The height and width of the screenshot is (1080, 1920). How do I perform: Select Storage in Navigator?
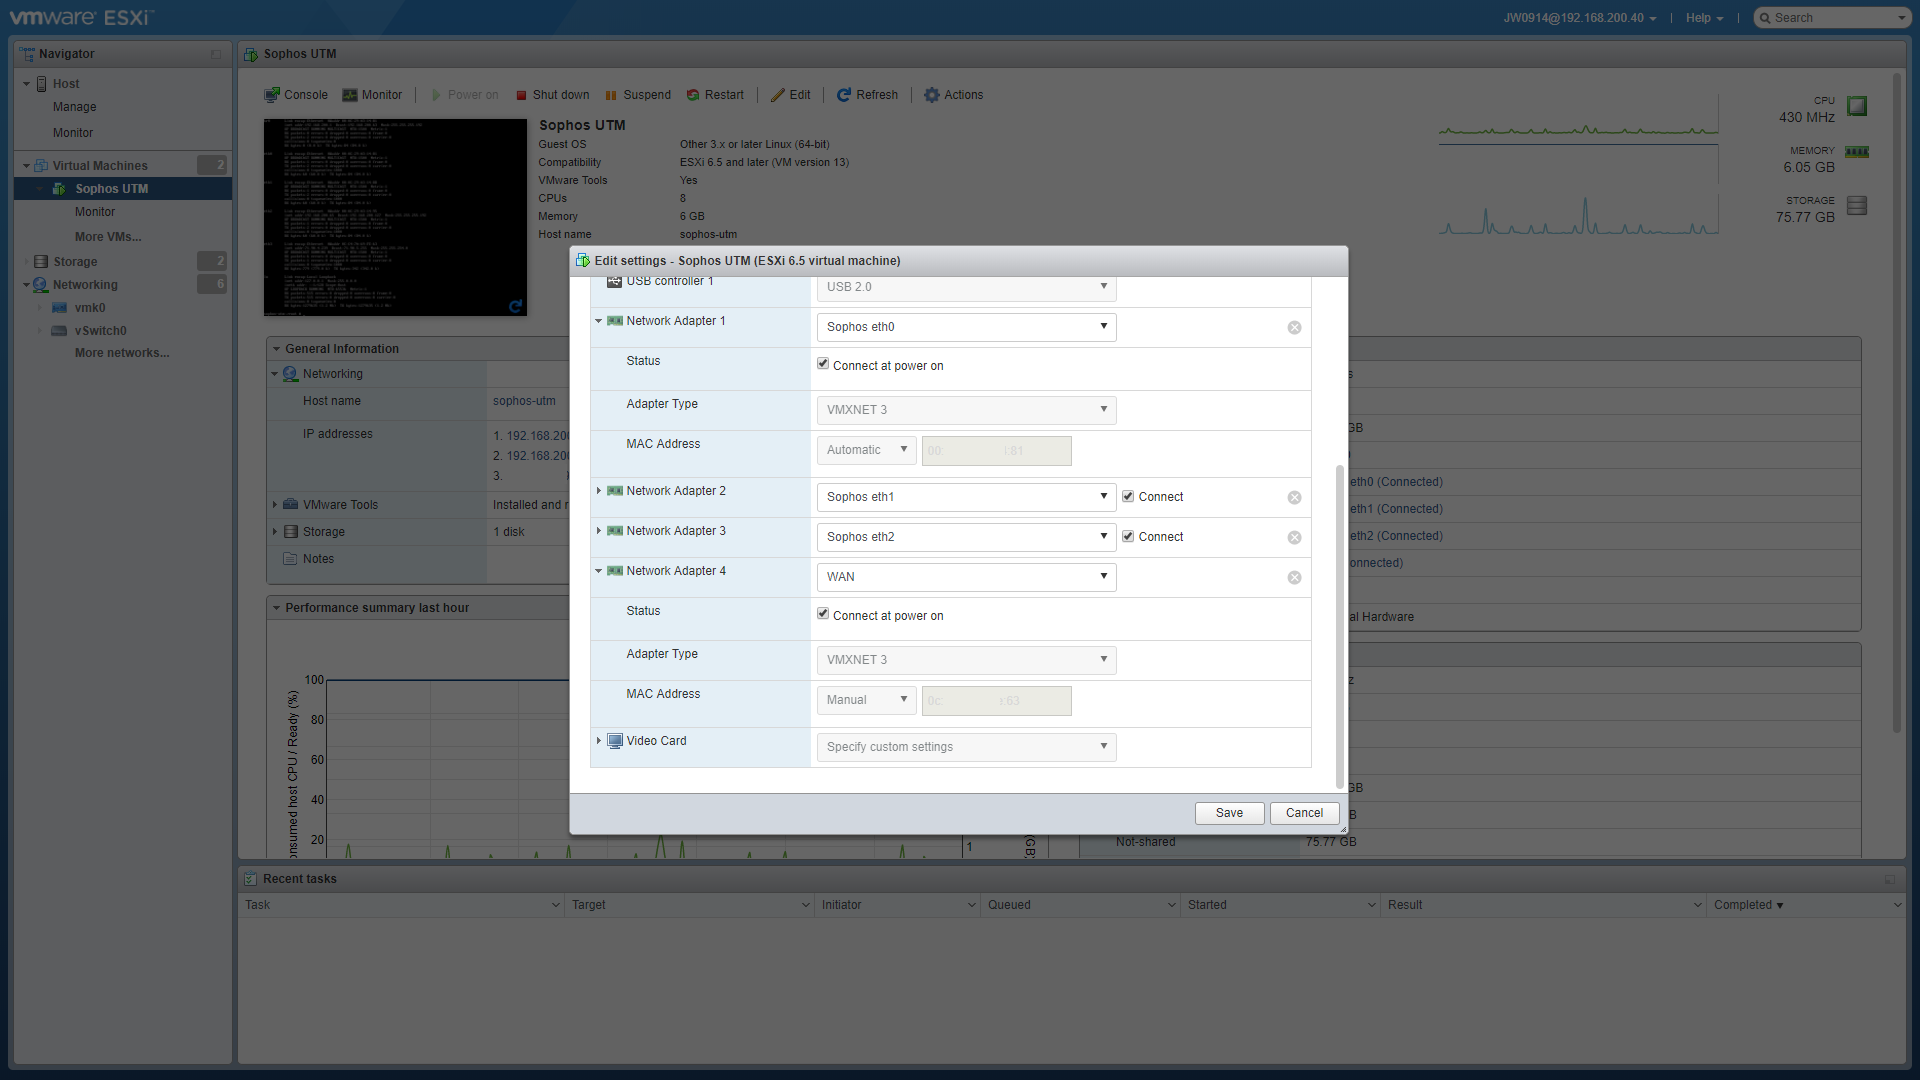[75, 262]
